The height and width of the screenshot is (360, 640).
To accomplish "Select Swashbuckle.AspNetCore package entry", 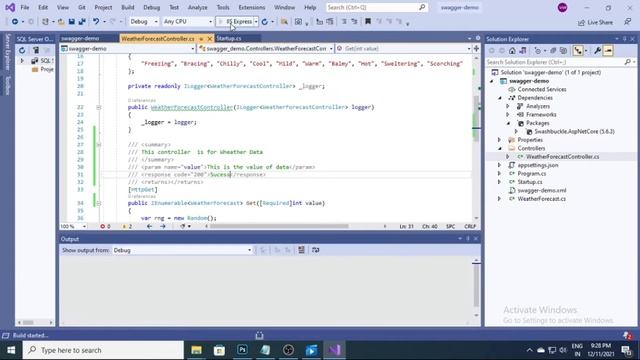I will [x=574, y=131].
